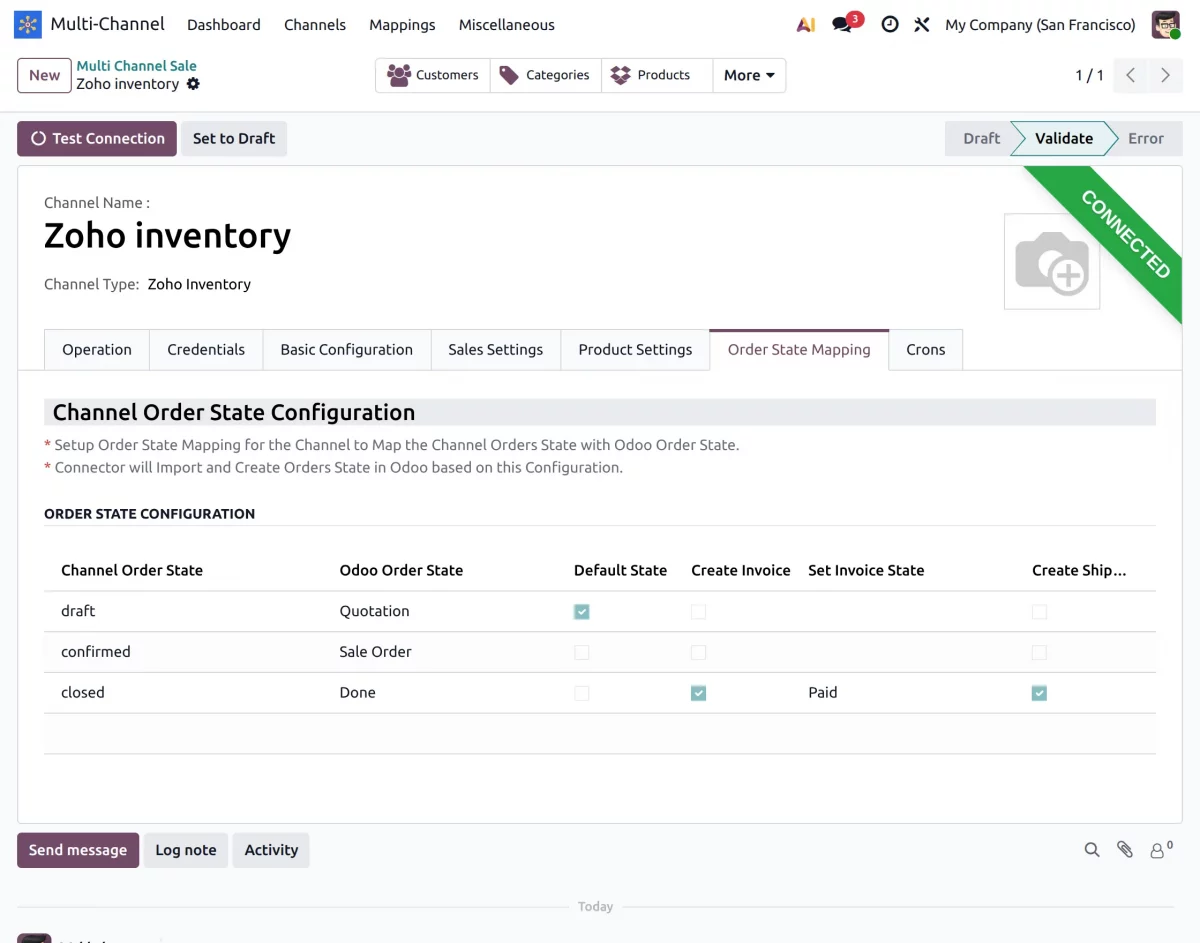This screenshot has width=1200, height=943.
Task: Select the Error status stage
Action: pyautogui.click(x=1146, y=139)
